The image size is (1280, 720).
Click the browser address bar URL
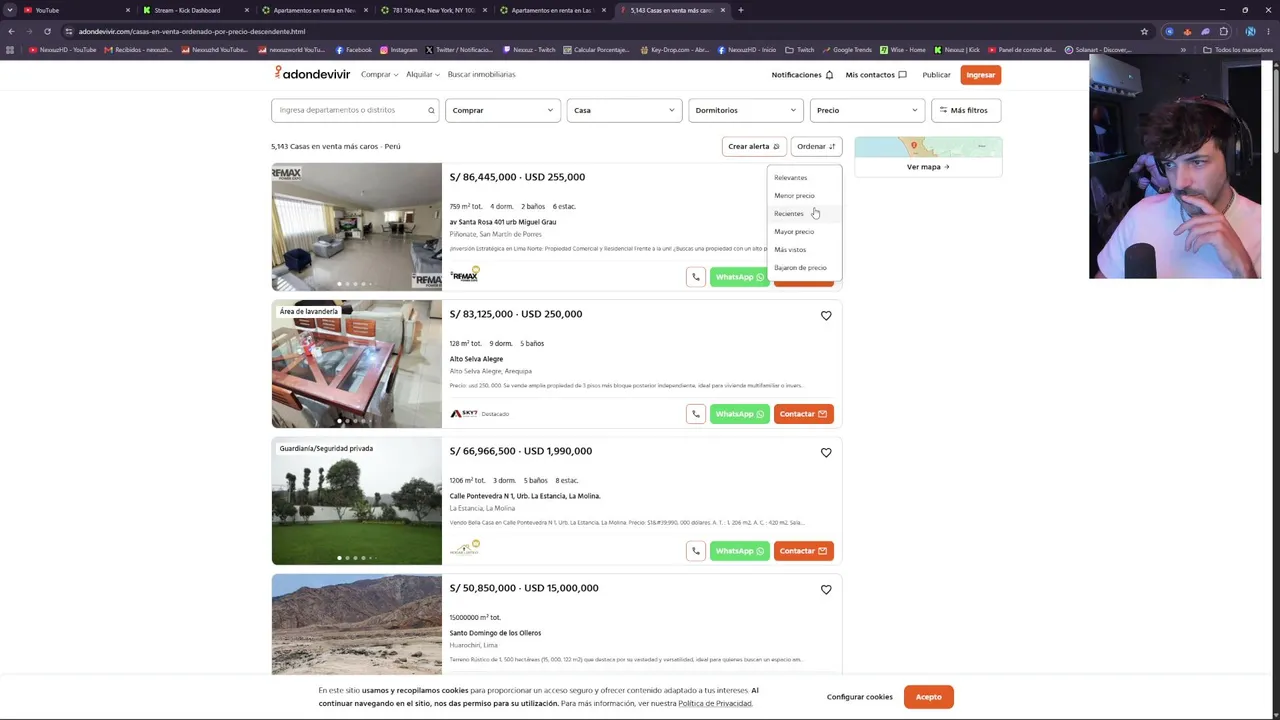(192, 31)
